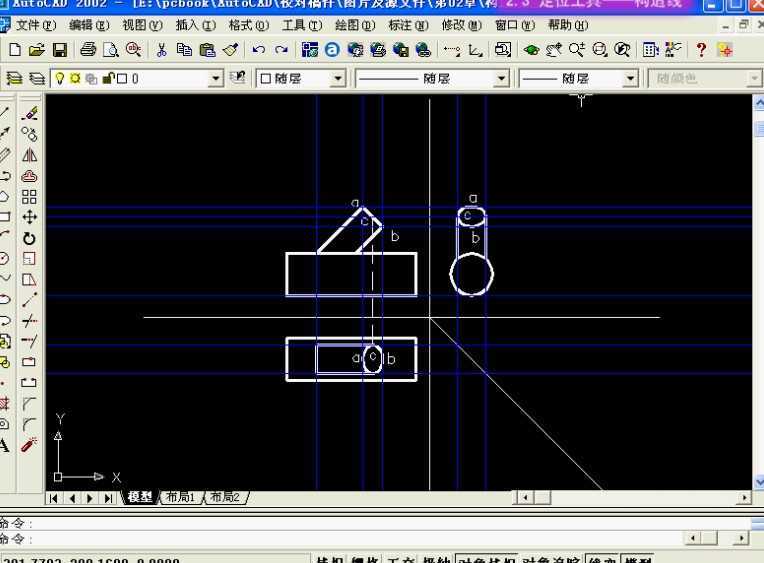Cut selection with the scissors icon
Screen dimensions: 764x563
point(161,50)
